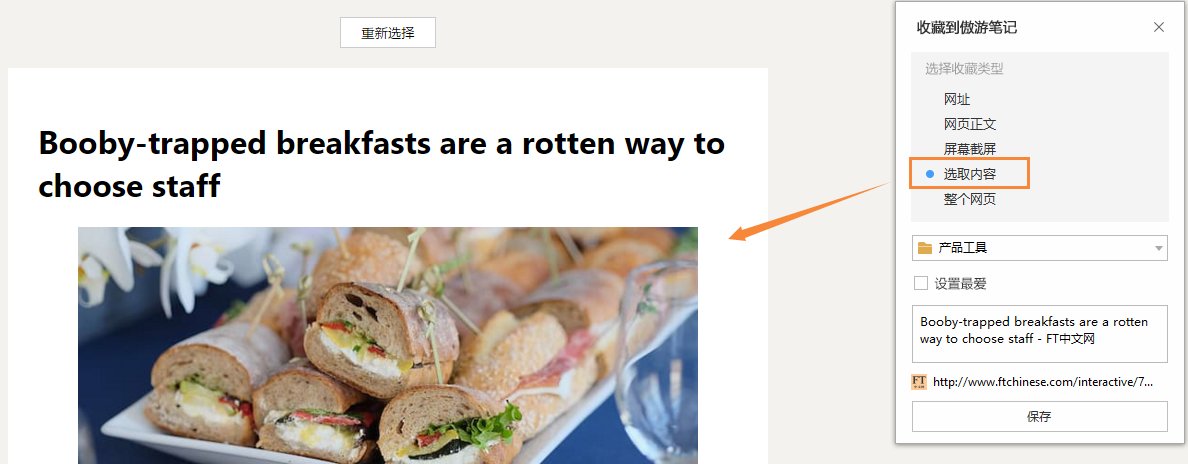The height and width of the screenshot is (464, 1188).
Task: Click the 重新选择 button
Action: [388, 33]
